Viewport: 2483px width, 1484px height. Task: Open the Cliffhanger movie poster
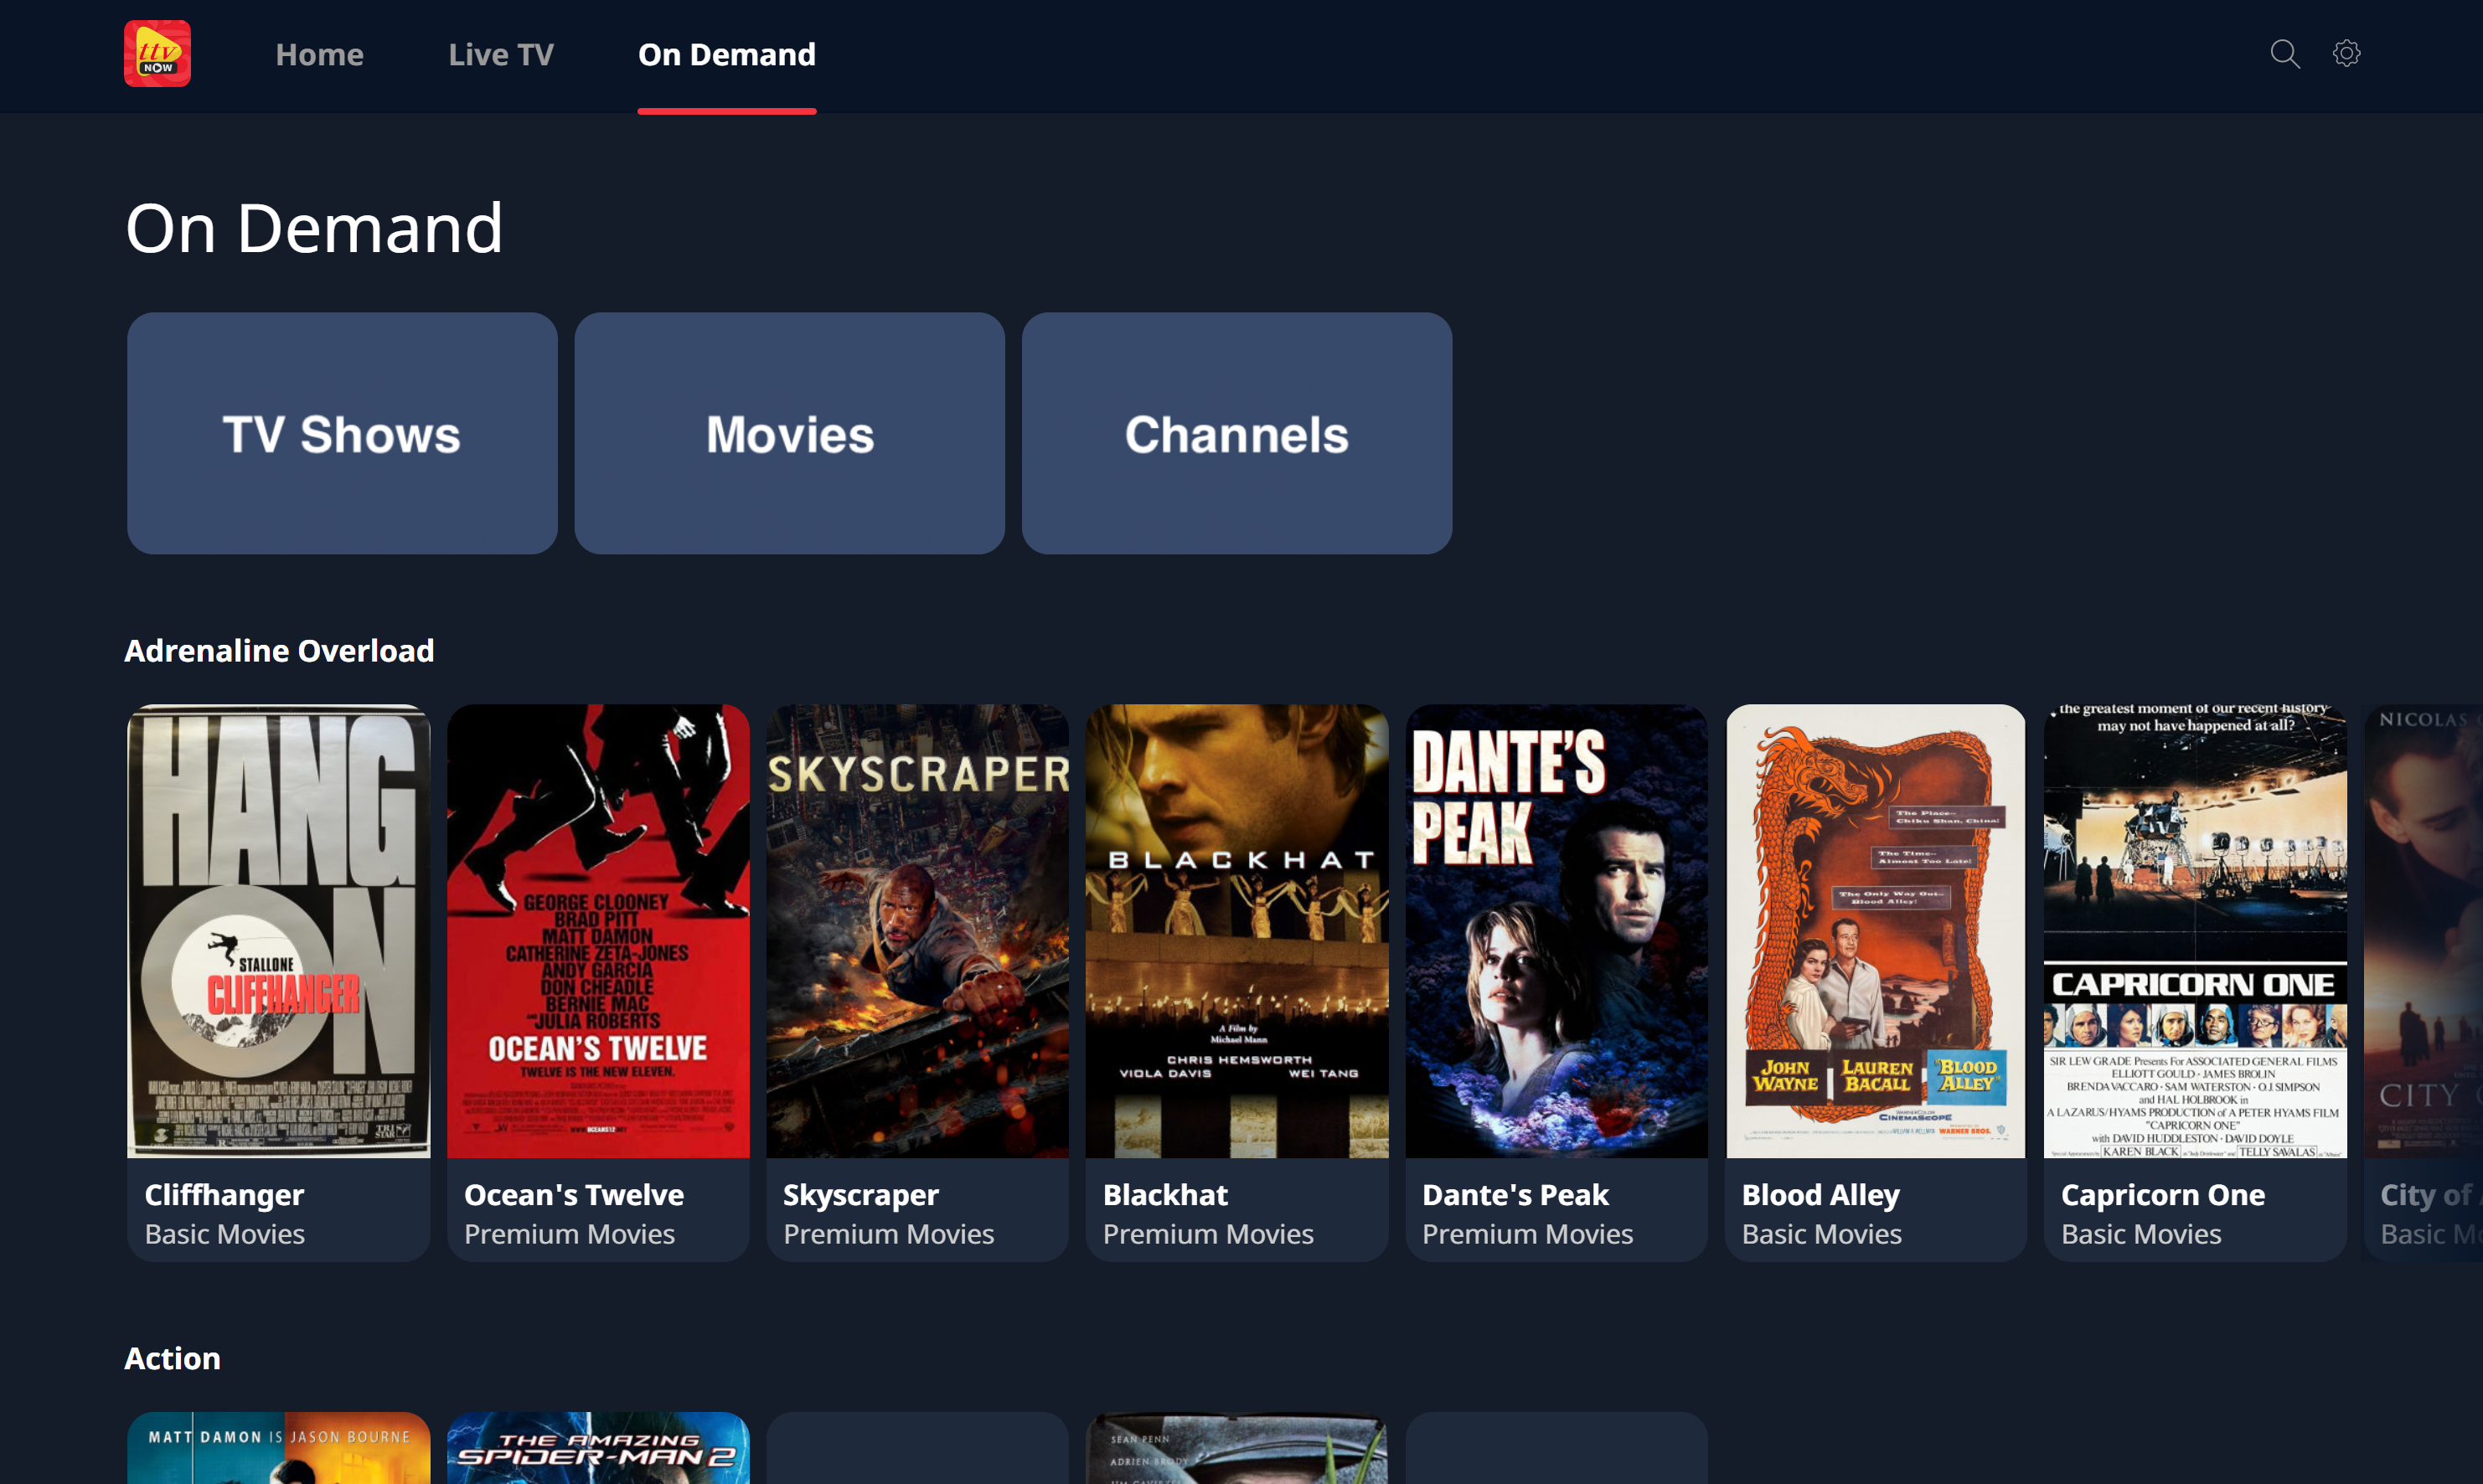coord(279,931)
